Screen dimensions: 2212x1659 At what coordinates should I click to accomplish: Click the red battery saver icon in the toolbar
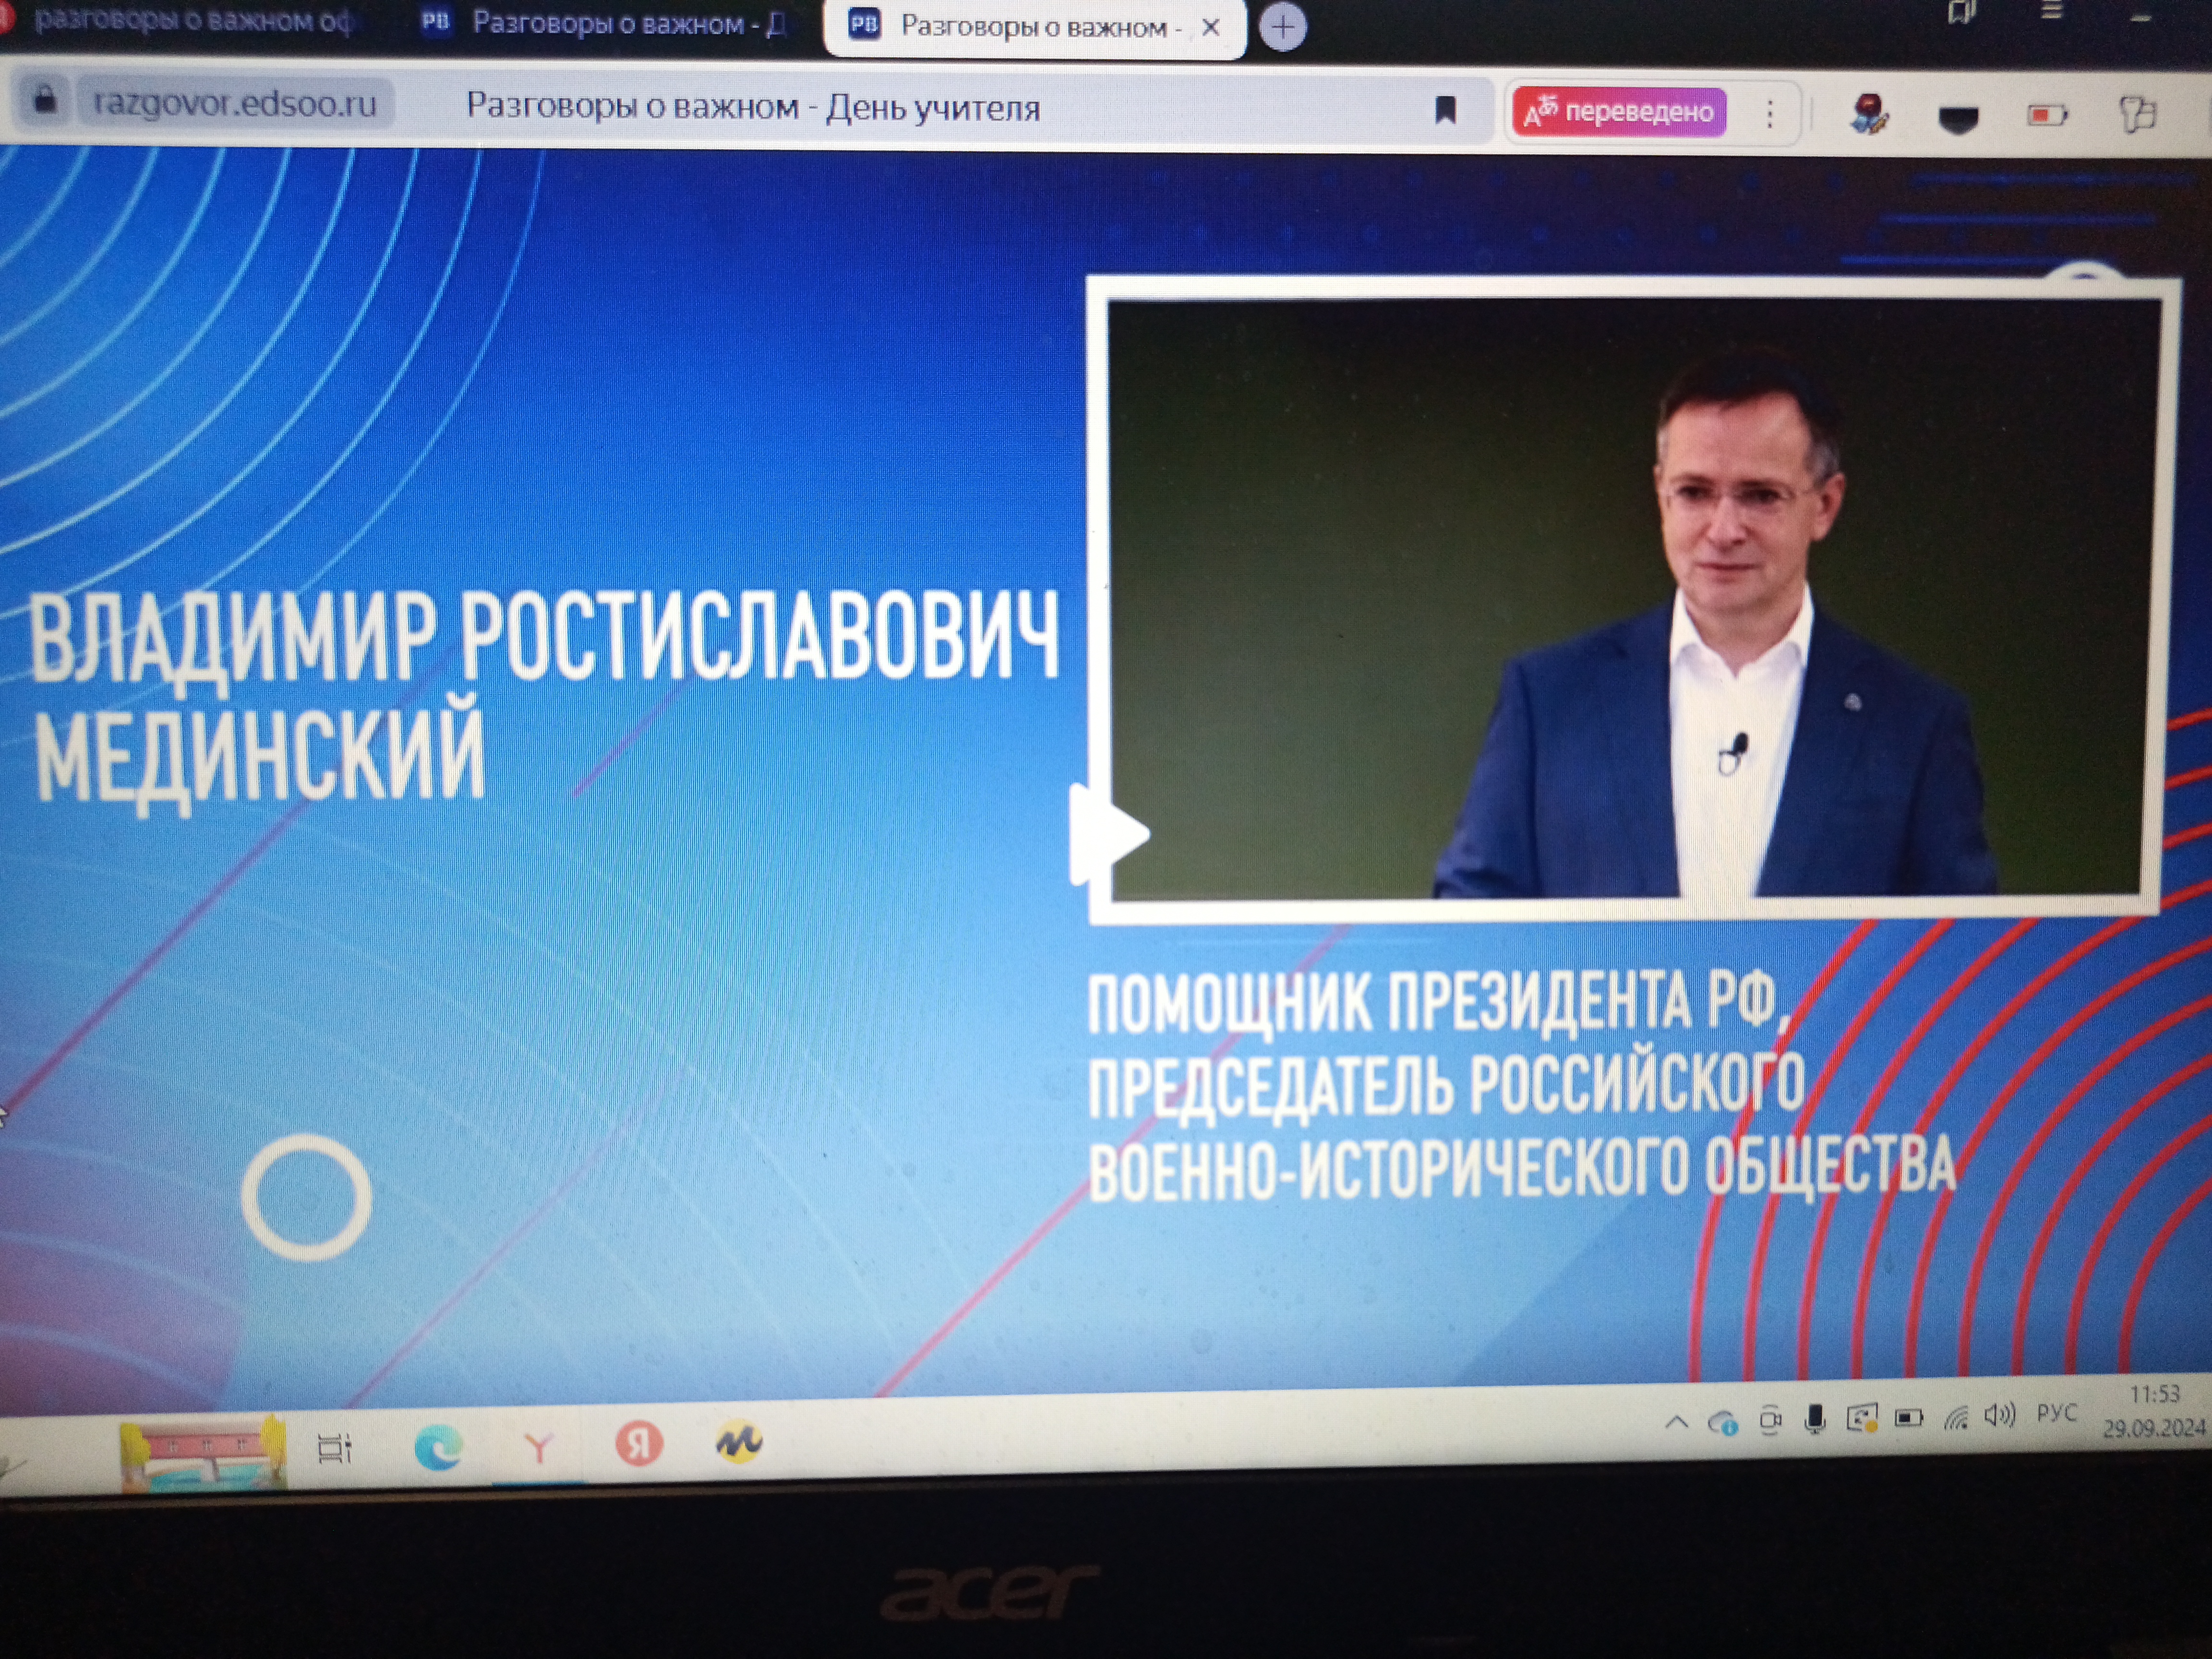tap(2046, 116)
